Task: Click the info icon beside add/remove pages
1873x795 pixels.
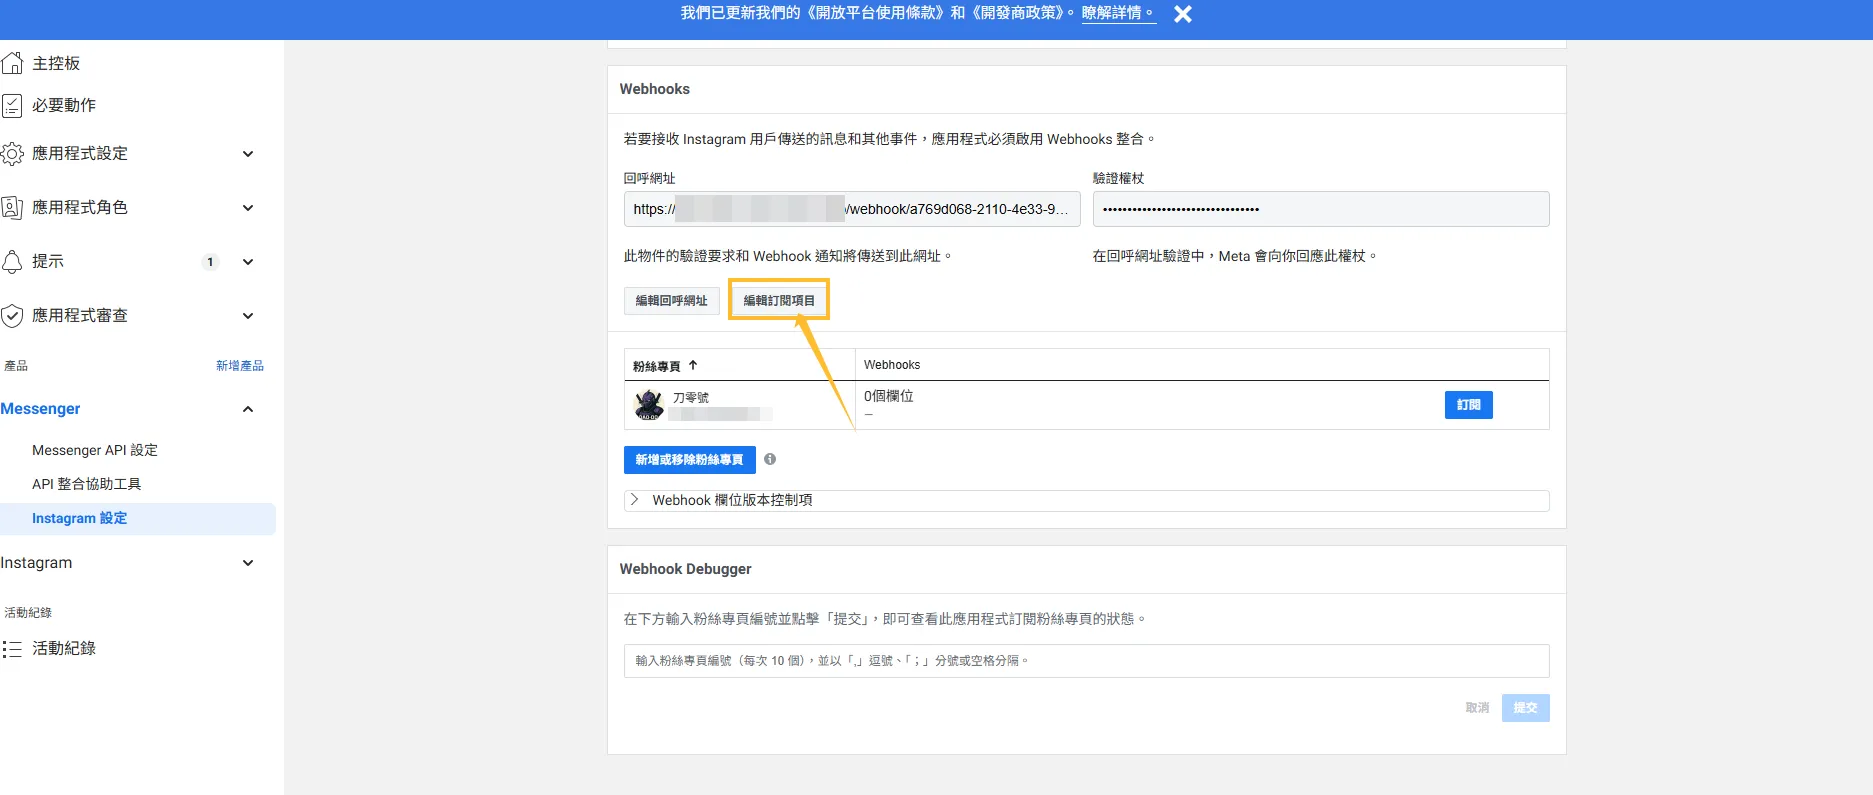Action: [x=770, y=459]
